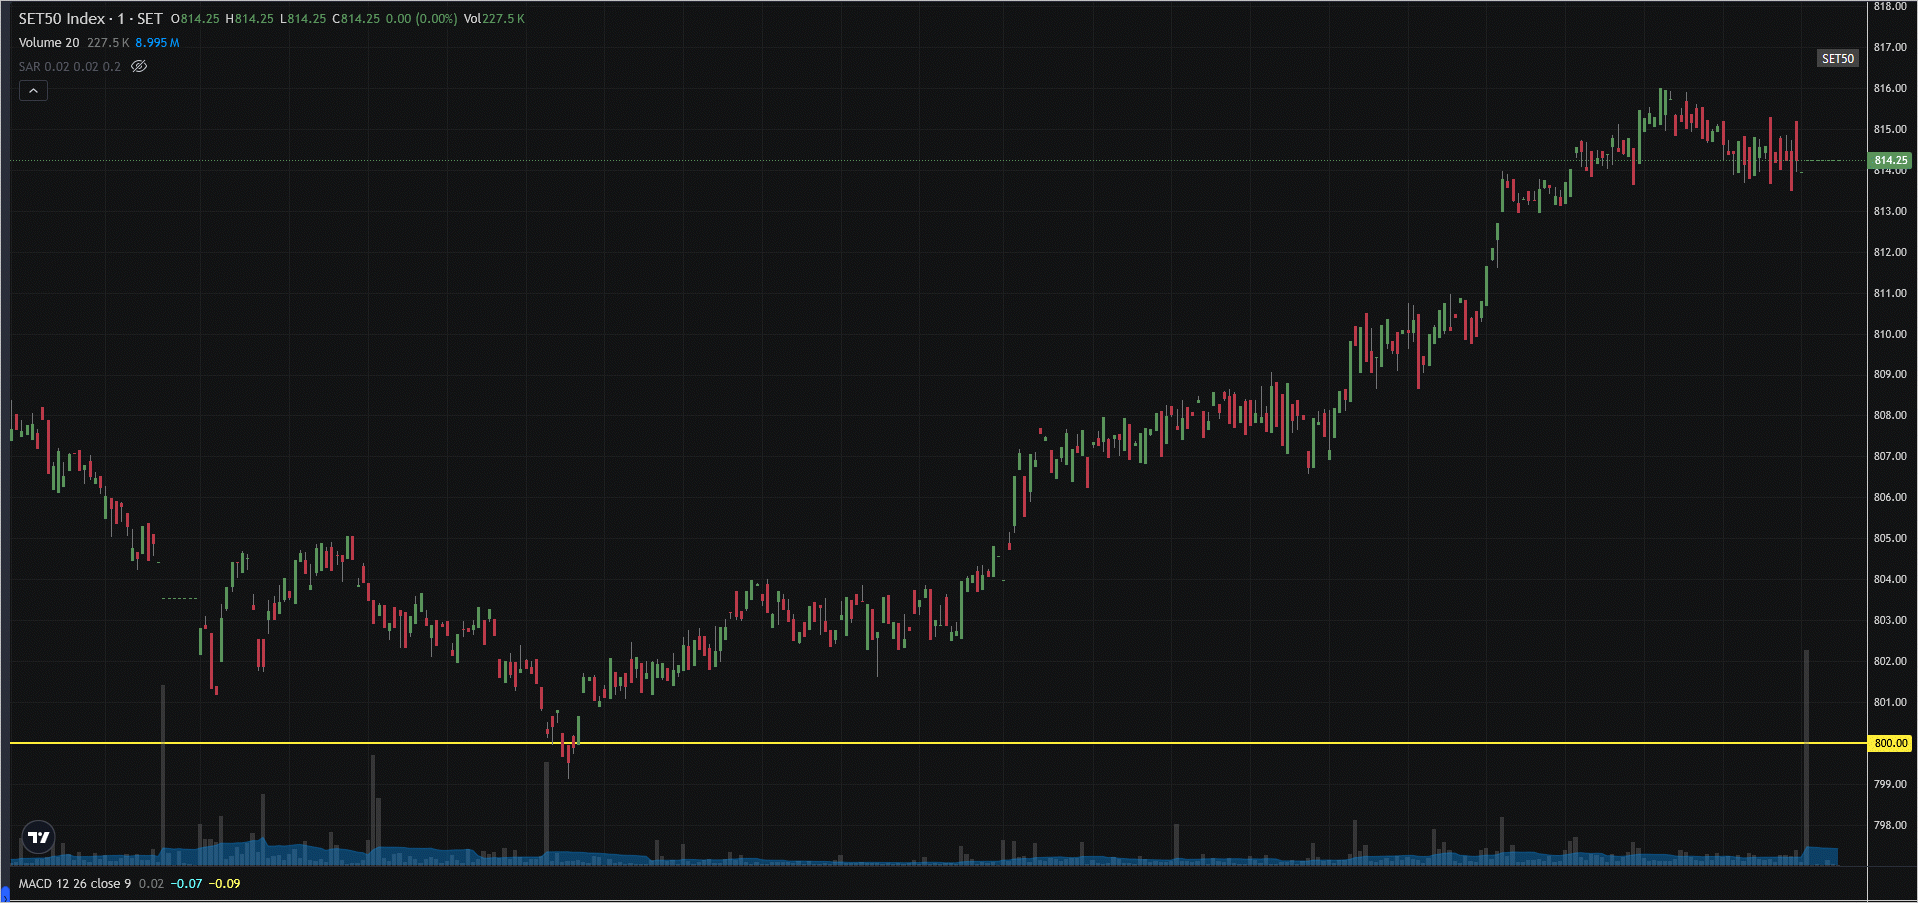The width and height of the screenshot is (1918, 903).
Task: Click the SET50 symbol tag on price scale
Action: [1837, 59]
